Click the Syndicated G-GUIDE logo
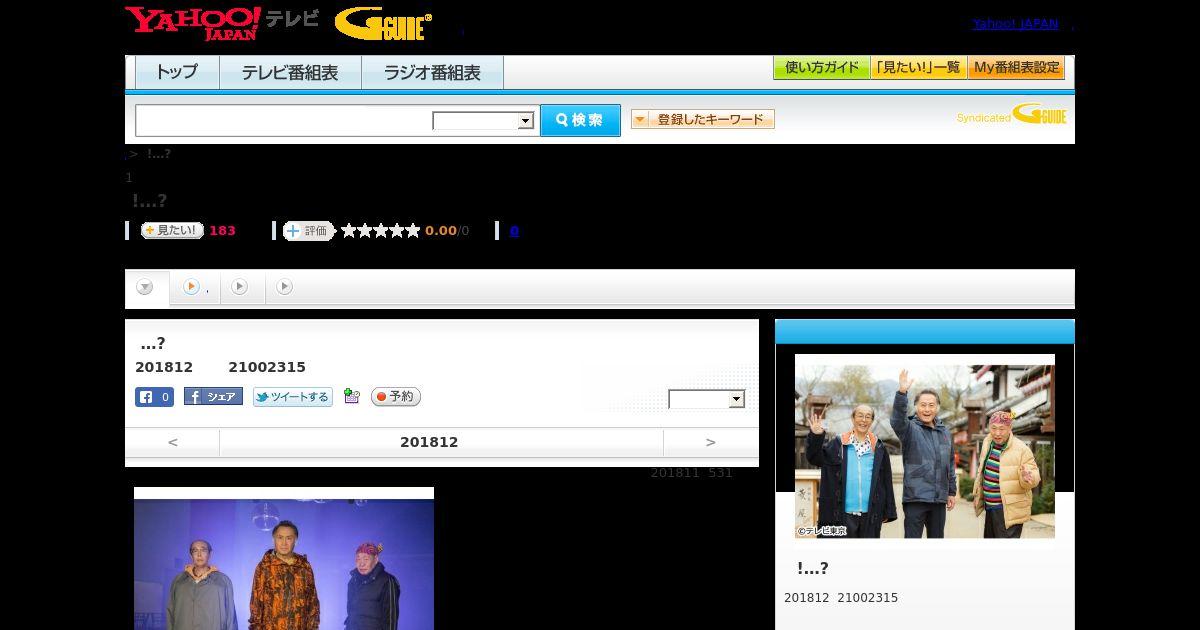The width and height of the screenshot is (1200, 630). point(1012,114)
